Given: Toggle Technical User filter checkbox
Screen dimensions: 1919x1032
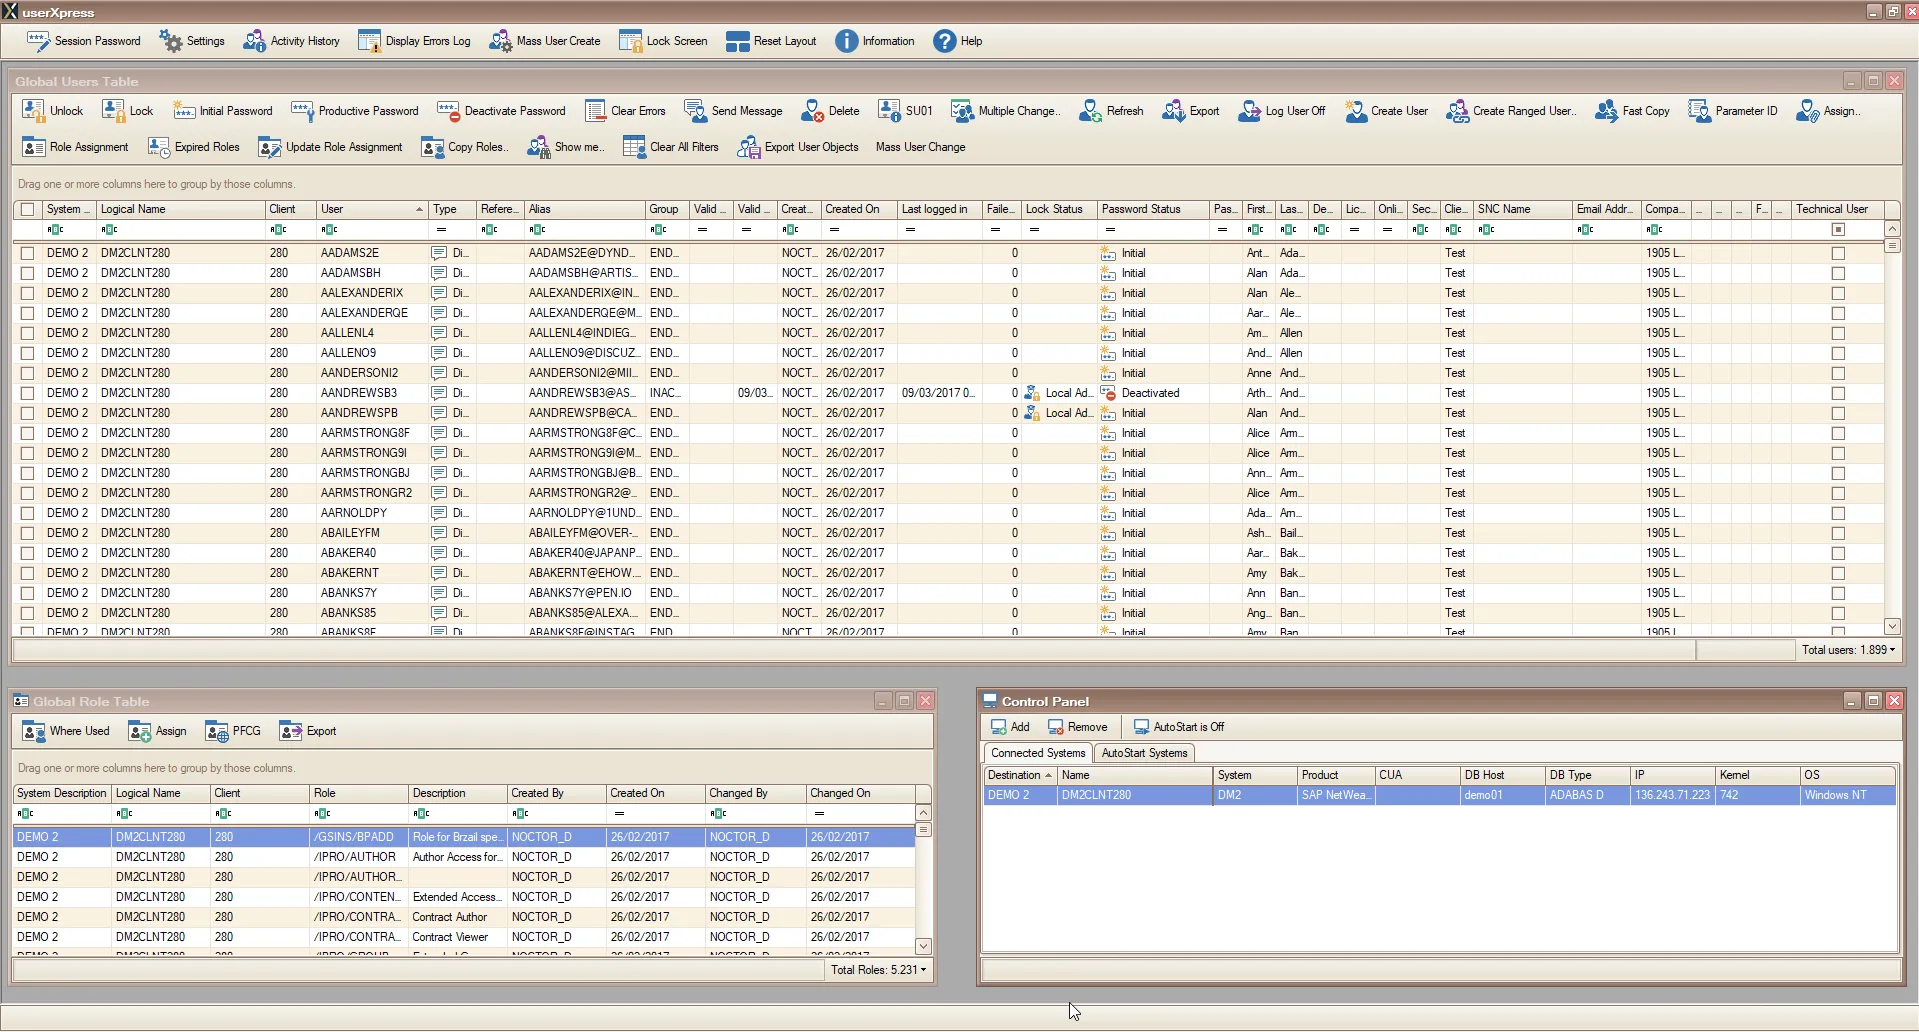Looking at the screenshot, I should 1838,229.
